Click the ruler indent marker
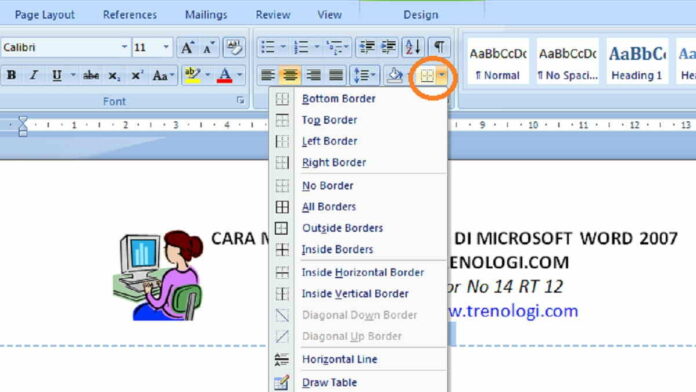The image size is (696, 392). pyautogui.click(x=23, y=126)
